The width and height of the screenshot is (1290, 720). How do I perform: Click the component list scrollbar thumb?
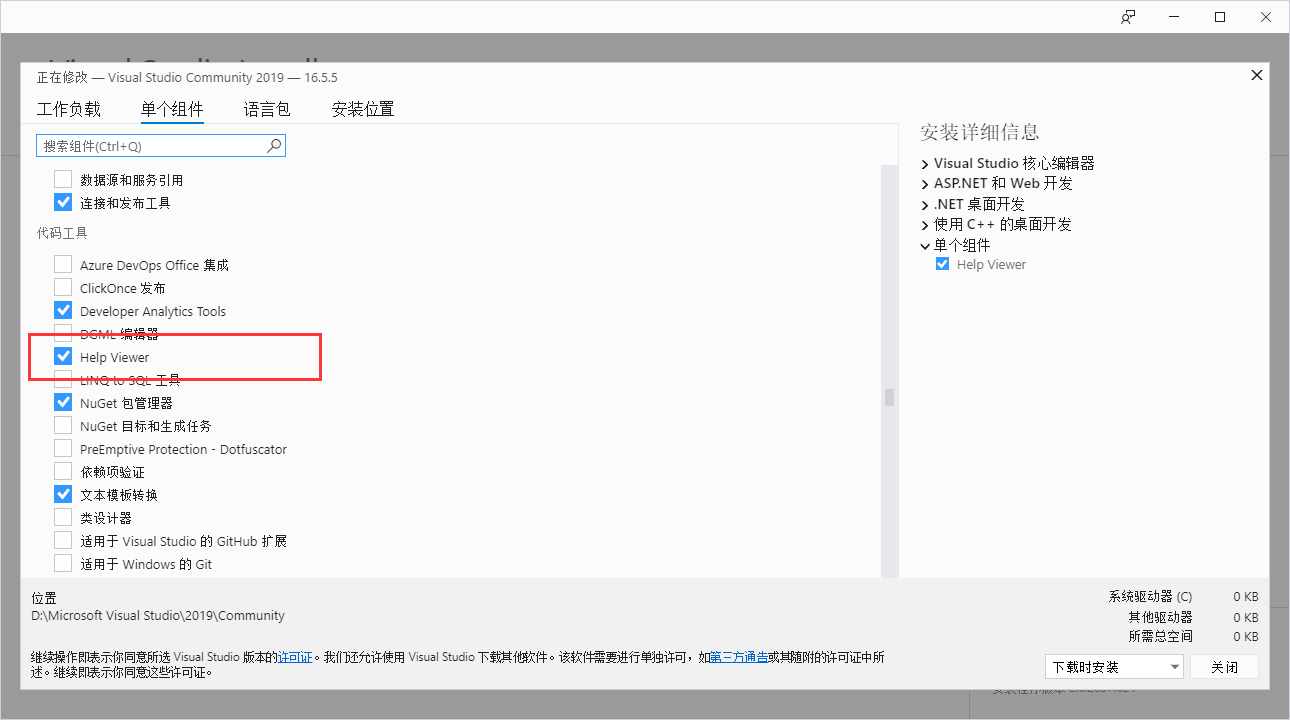pyautogui.click(x=889, y=397)
